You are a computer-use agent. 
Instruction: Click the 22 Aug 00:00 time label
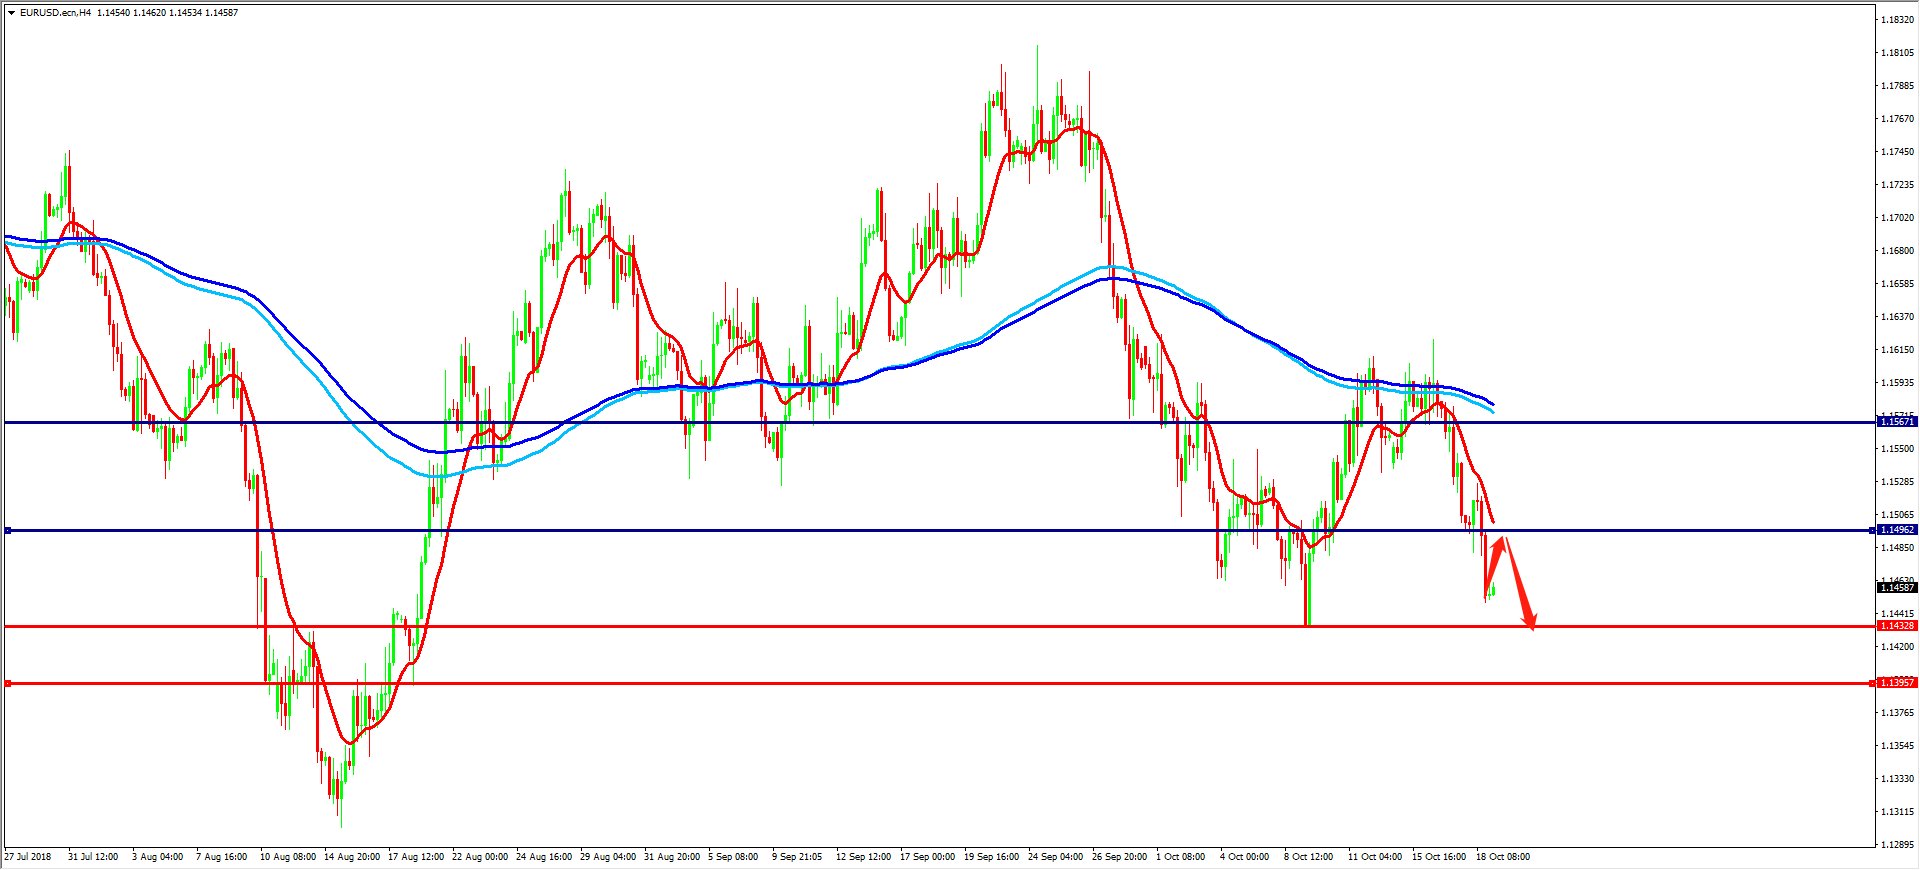480,857
